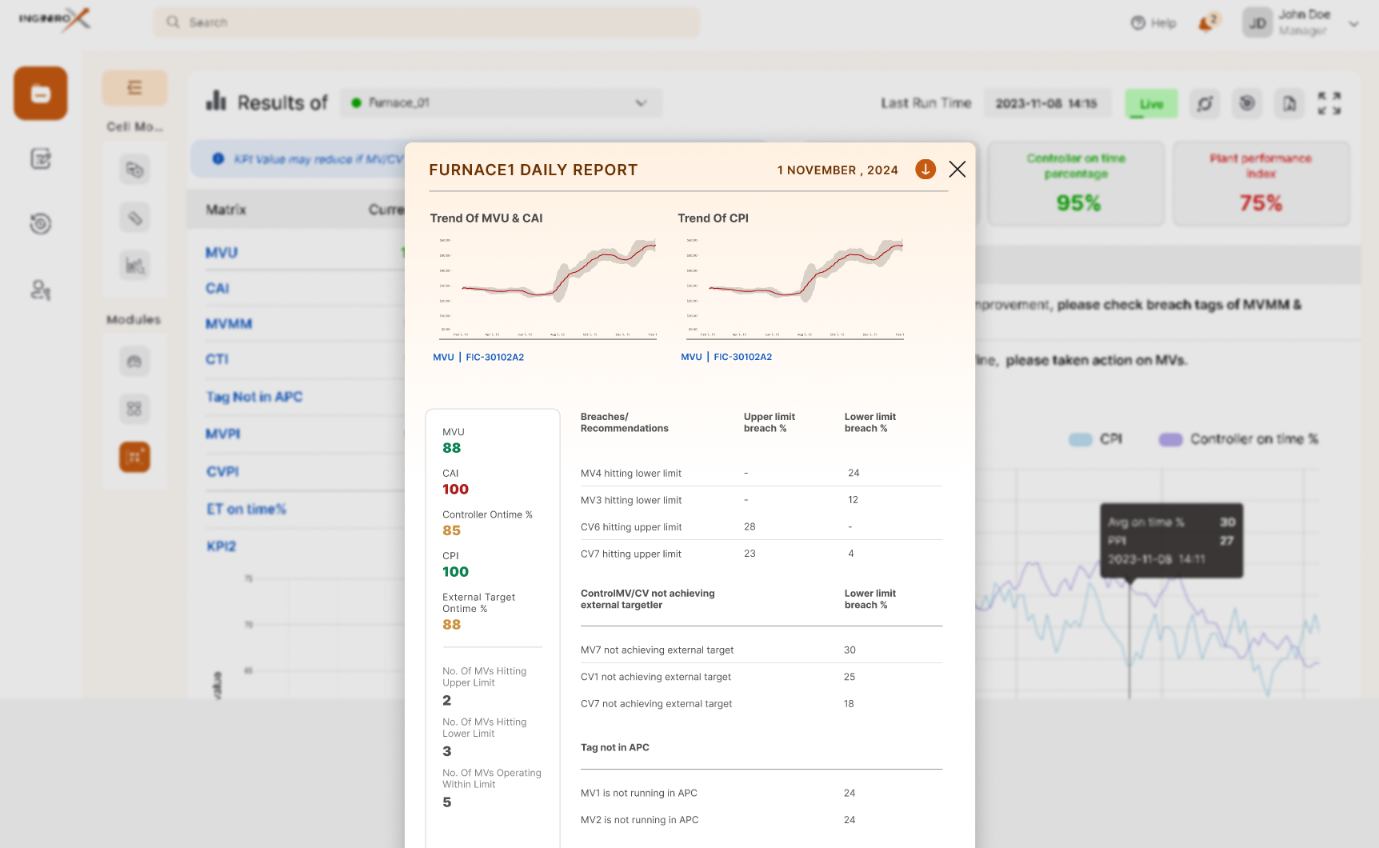Open the user management sidebar icon

coord(40,289)
